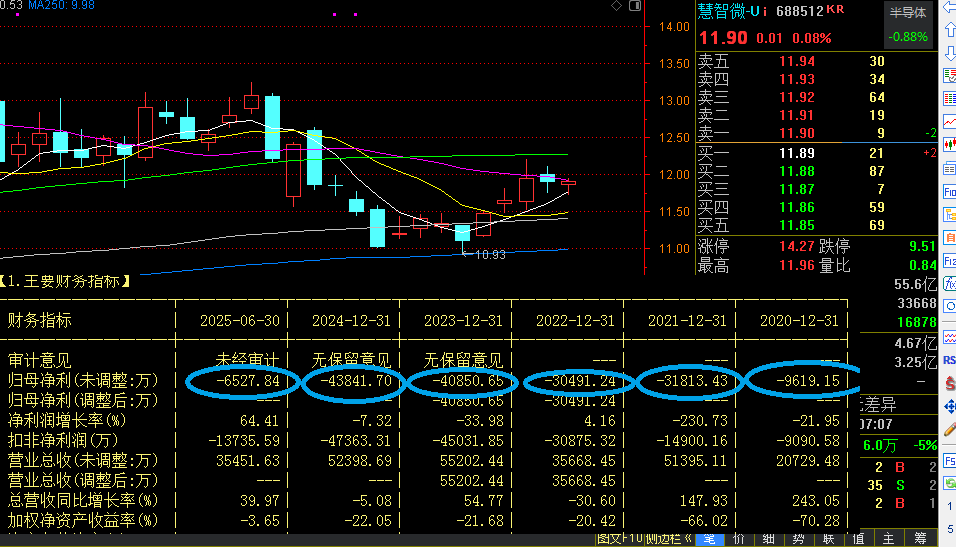Screen dimensions: 956x548
Task: Click the 2024-12-31 column header
Action: [x=351, y=321]
